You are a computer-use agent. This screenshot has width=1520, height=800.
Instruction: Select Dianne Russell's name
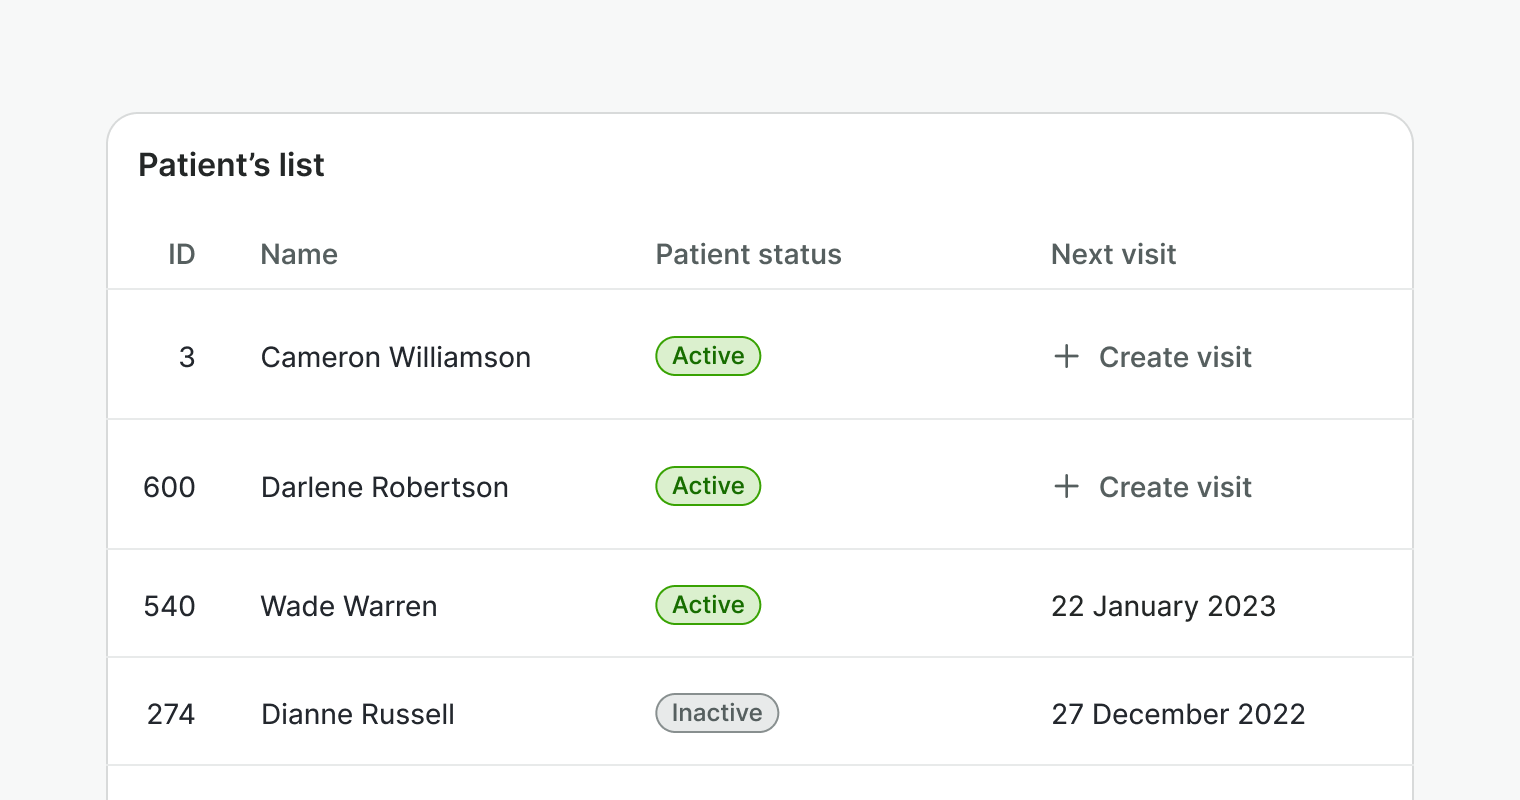pos(357,714)
